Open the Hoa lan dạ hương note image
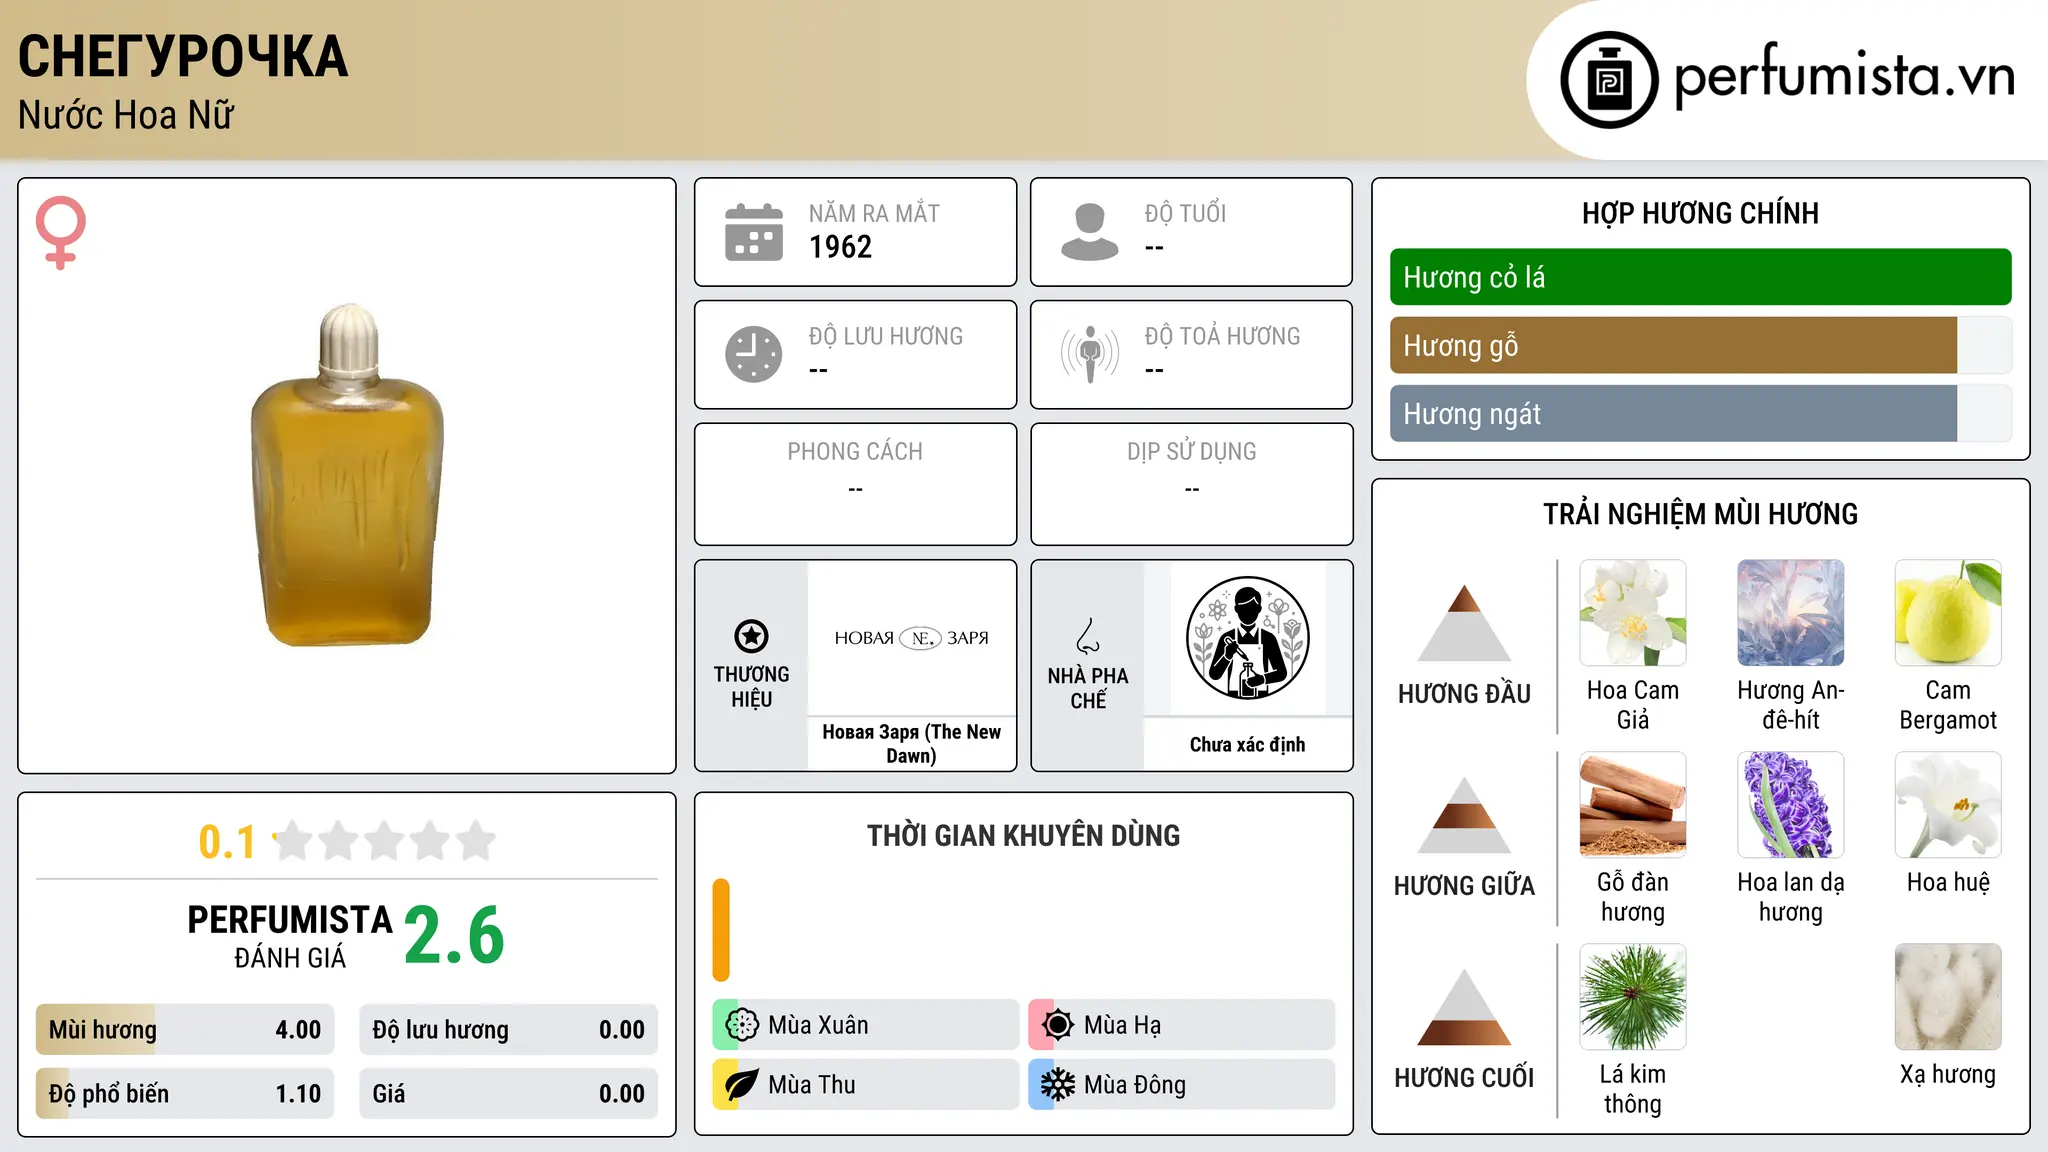Viewport: 2048px width, 1152px height. click(1791, 805)
